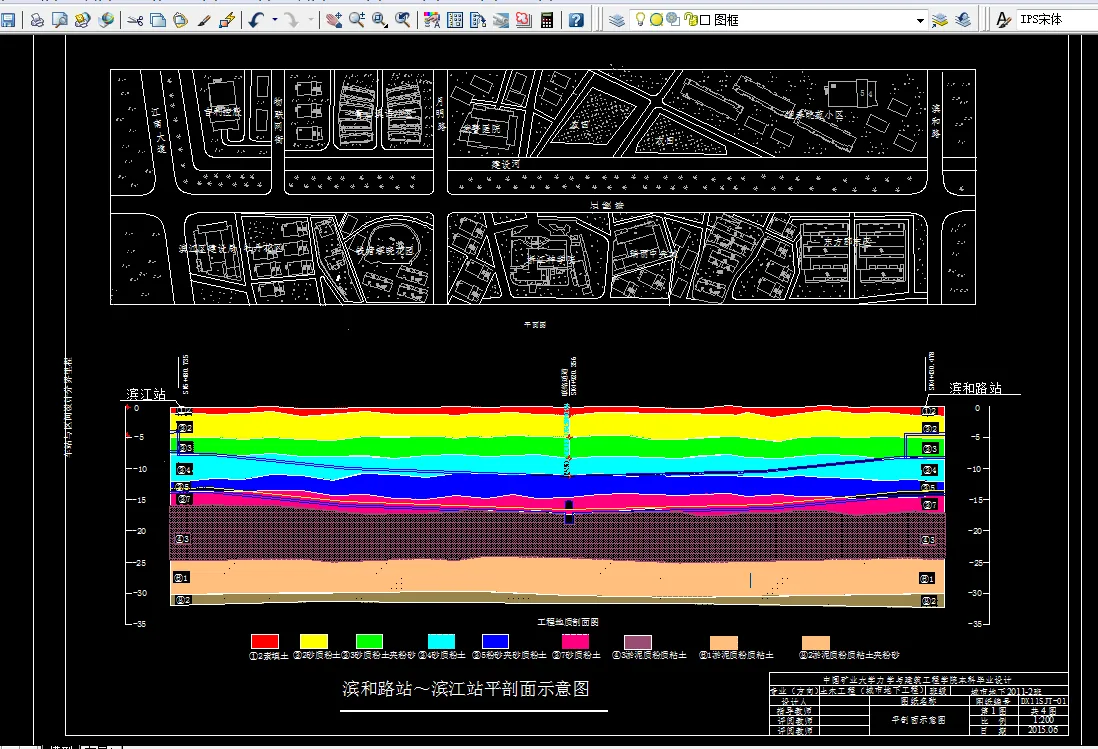Save the drawing with the floppy disk icon
Image resolution: width=1098 pixels, height=749 pixels.
click(x=8, y=20)
